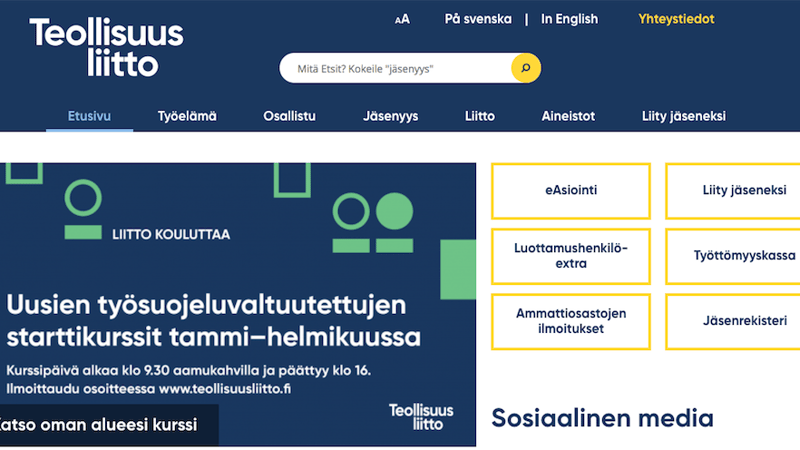The width and height of the screenshot is (800, 450).
Task: Click the Liitto kouluttaa course banner image
Action: pyautogui.click(x=238, y=305)
